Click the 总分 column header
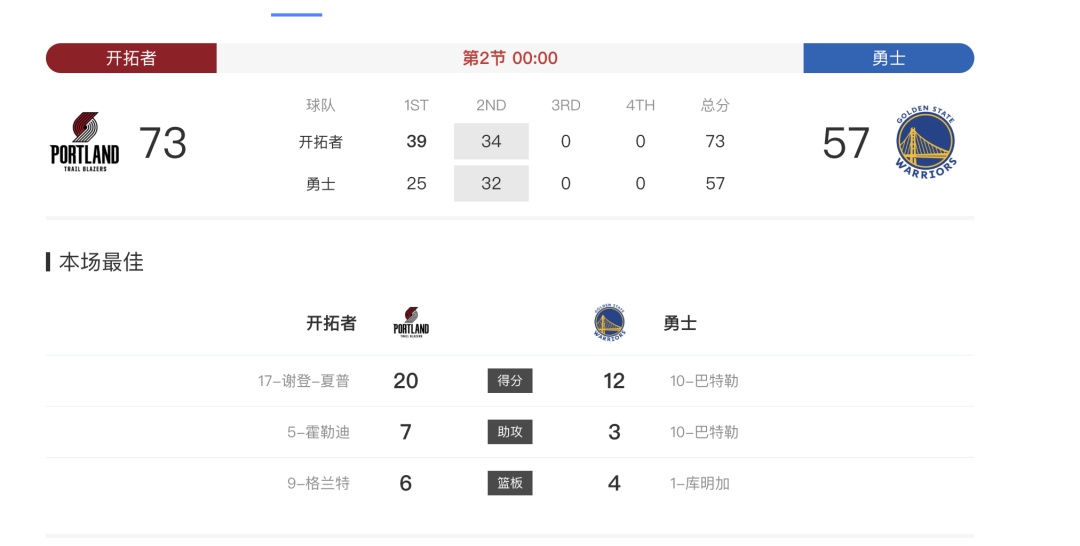Screen dimensions: 1080x546 715,105
